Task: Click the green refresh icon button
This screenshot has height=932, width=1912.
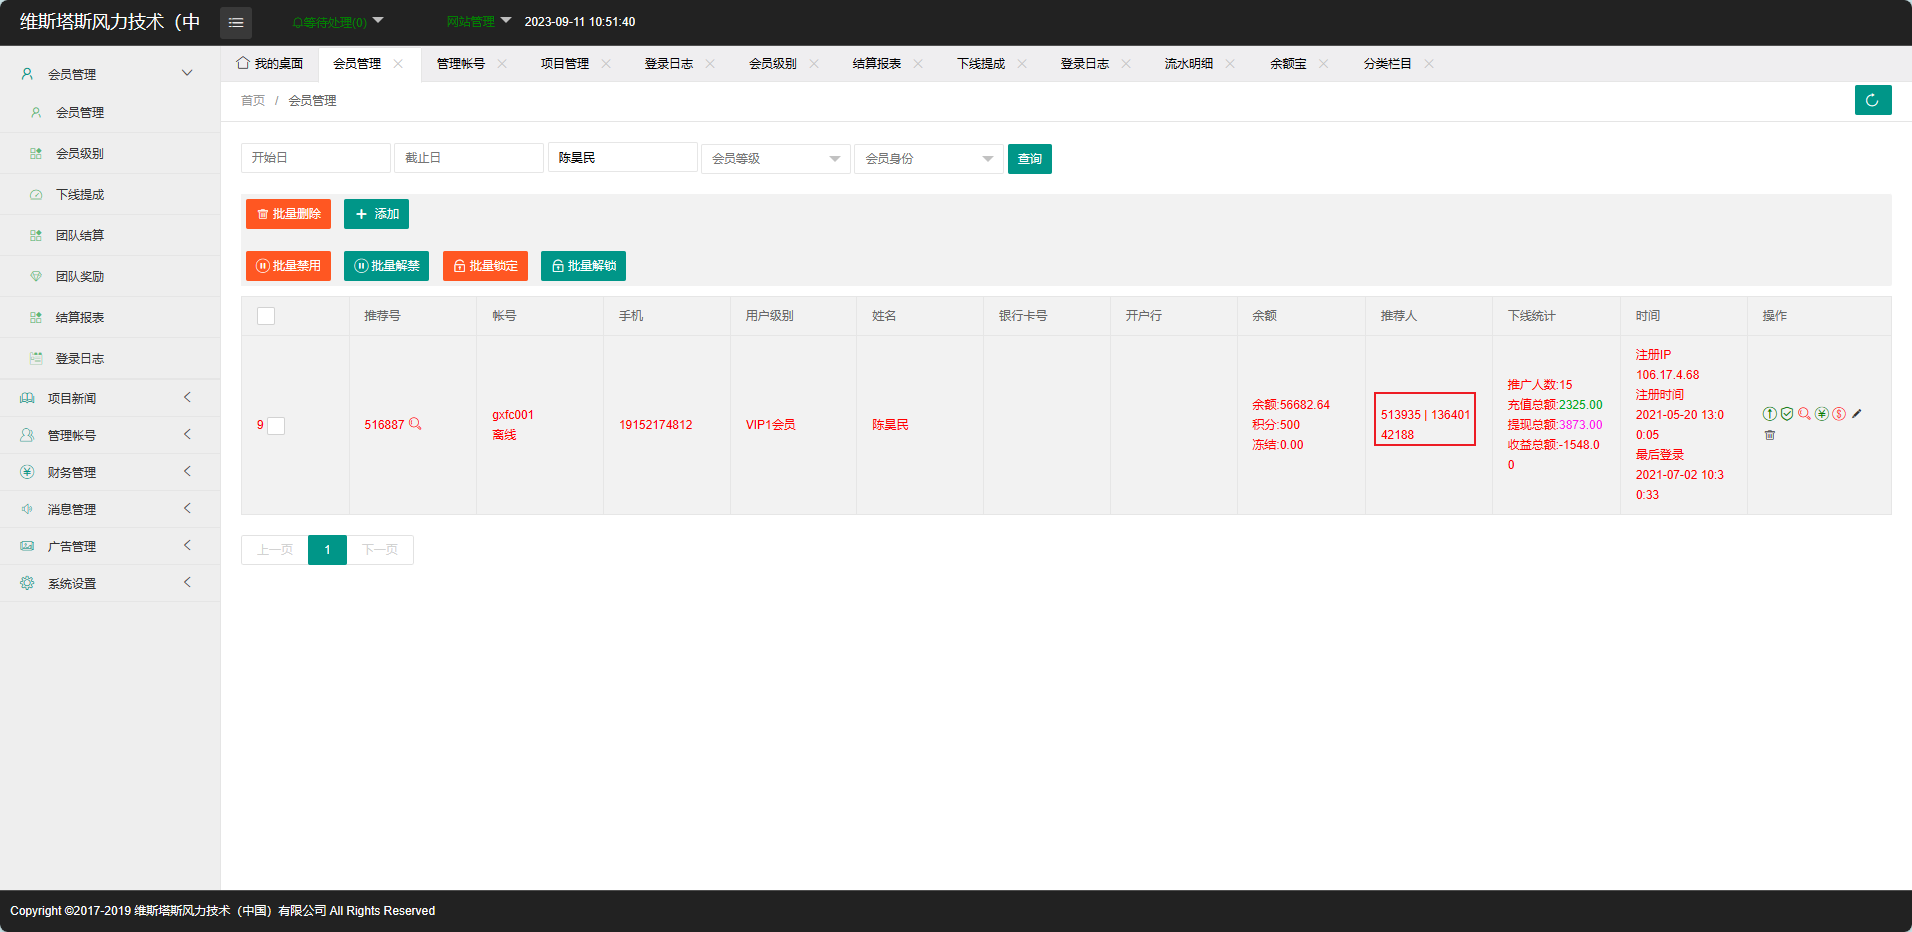Action: [x=1872, y=100]
